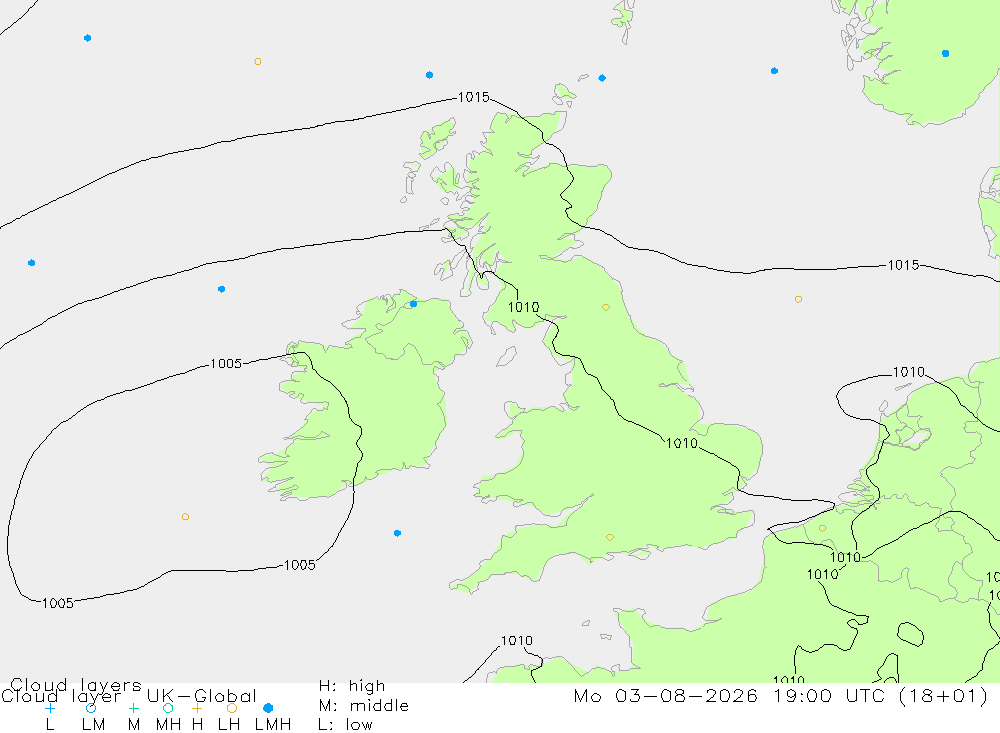
Task: Click the 1005 label south of Ireland
Action: pos(300,565)
